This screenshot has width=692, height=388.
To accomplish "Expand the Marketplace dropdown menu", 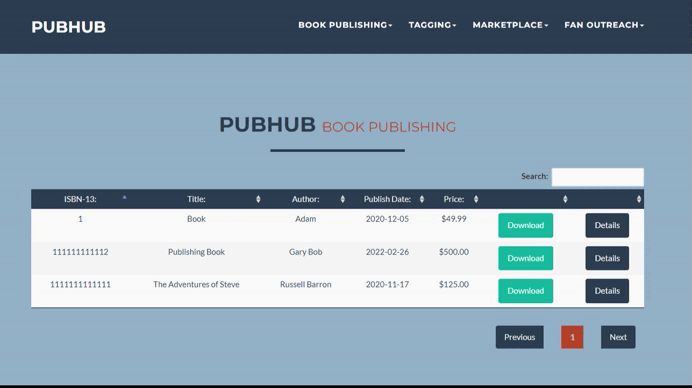I will pyautogui.click(x=510, y=25).
